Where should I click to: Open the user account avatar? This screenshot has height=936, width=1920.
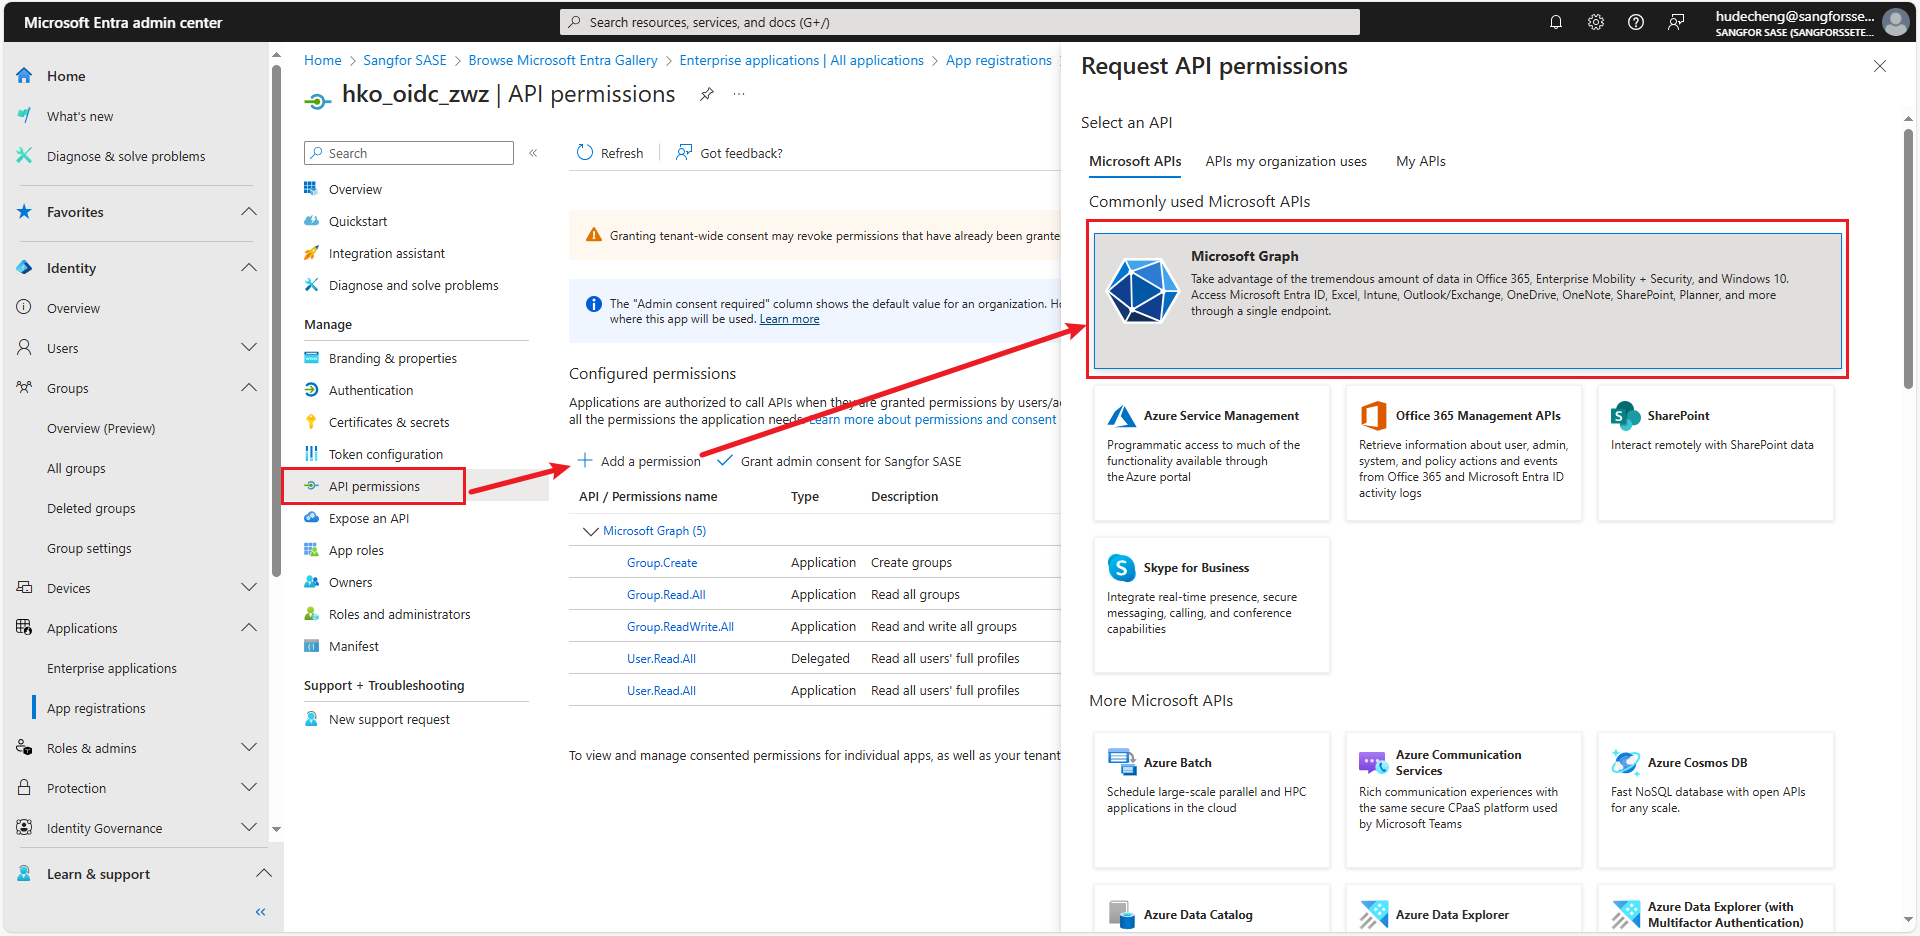click(1895, 22)
